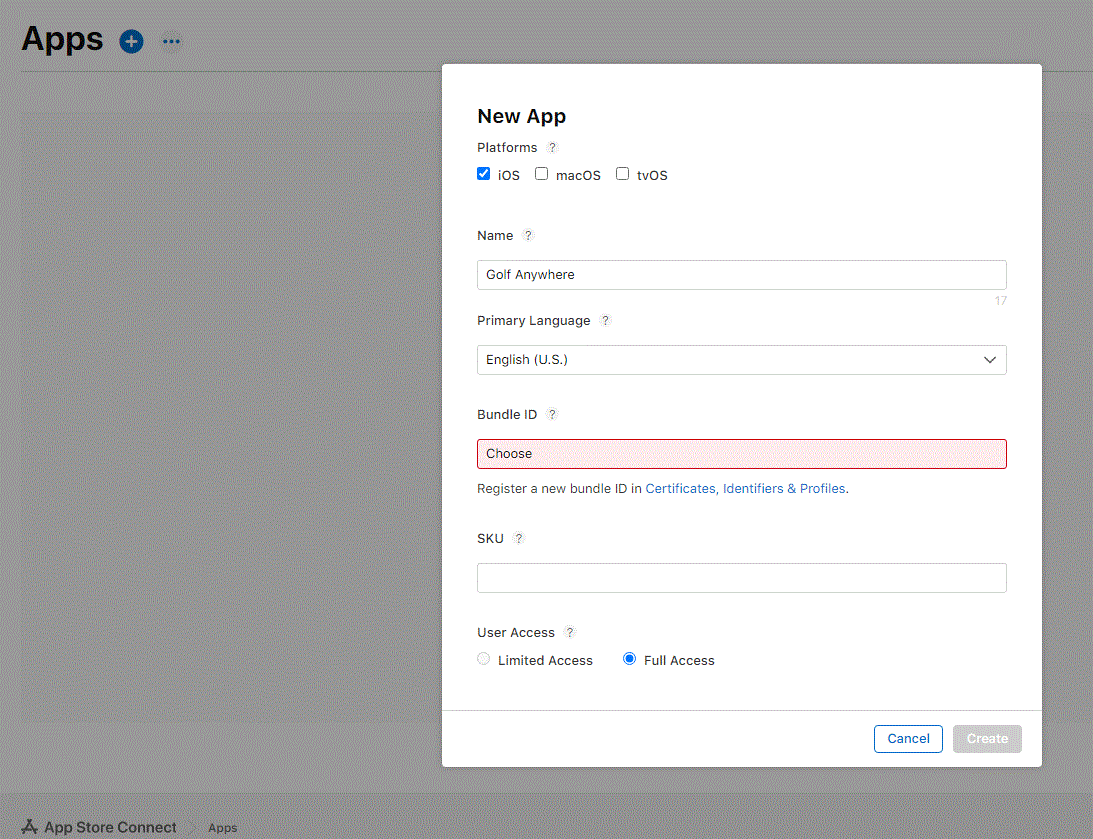Click the Platforms help question mark
Screen dimensions: 1093x839
click(553, 147)
